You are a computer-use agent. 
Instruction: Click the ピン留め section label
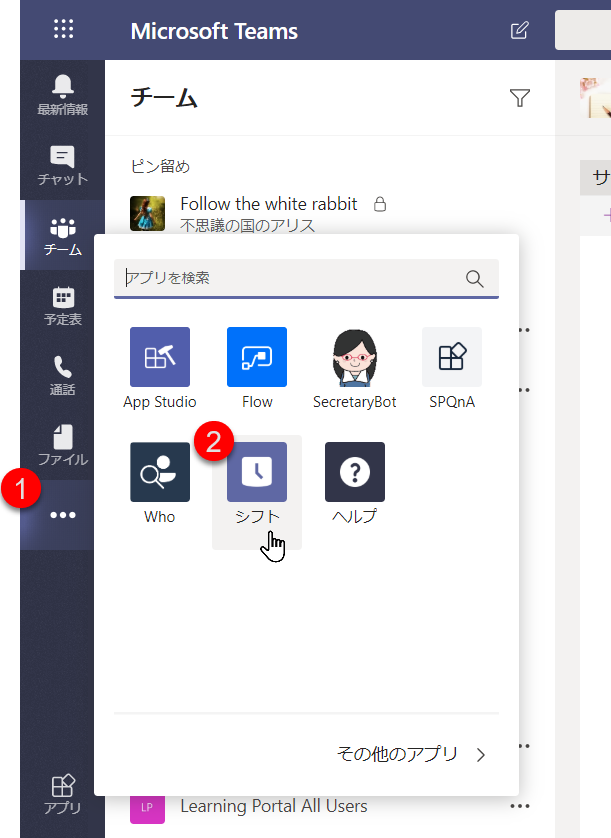pos(160,166)
